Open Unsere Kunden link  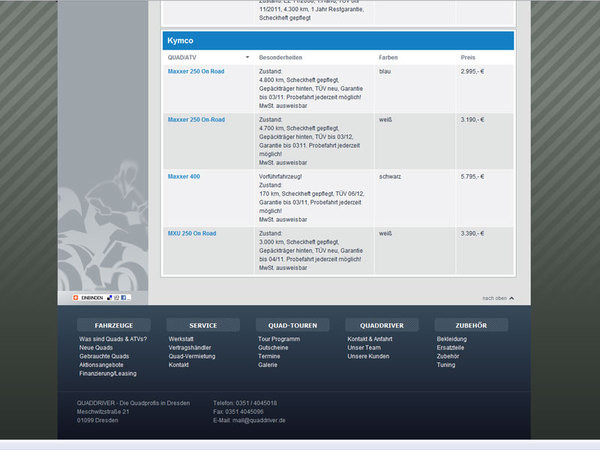[368, 356]
